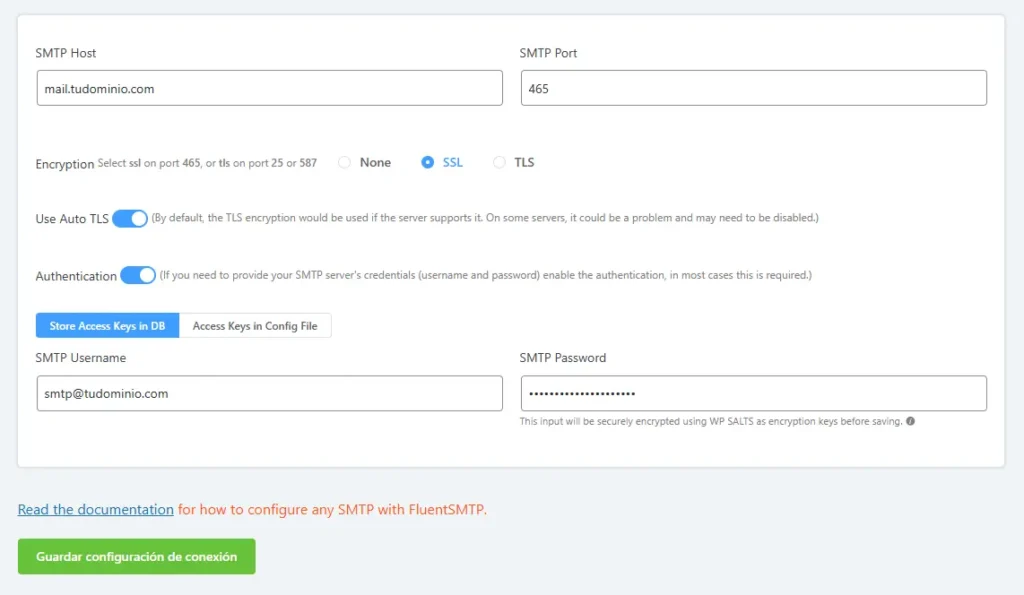This screenshot has height=595, width=1024.
Task: Click the SMTP Port input field
Action: click(754, 88)
